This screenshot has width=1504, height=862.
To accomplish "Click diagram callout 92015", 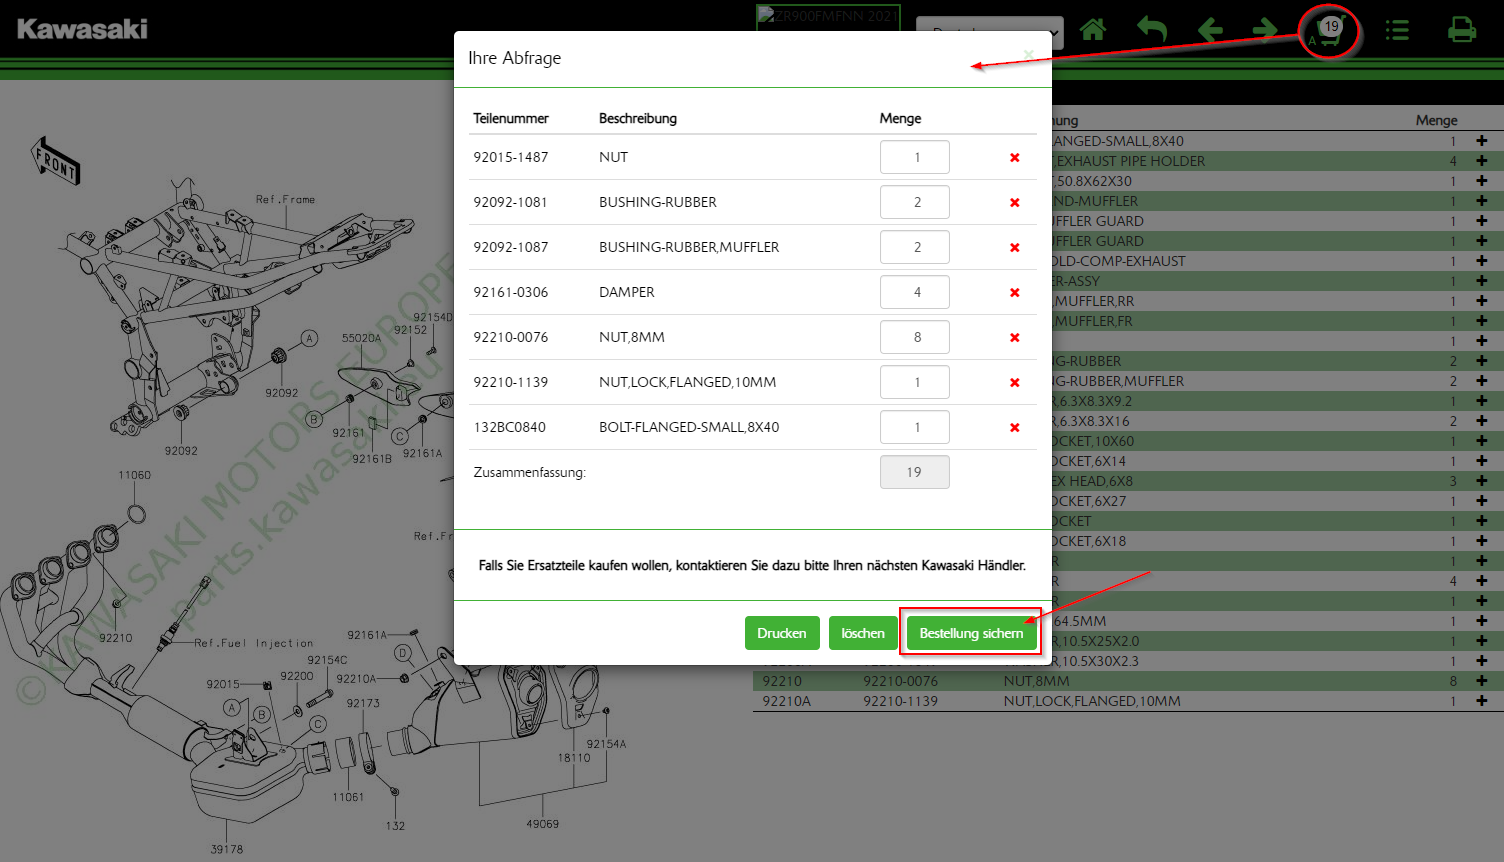I will tap(223, 684).
